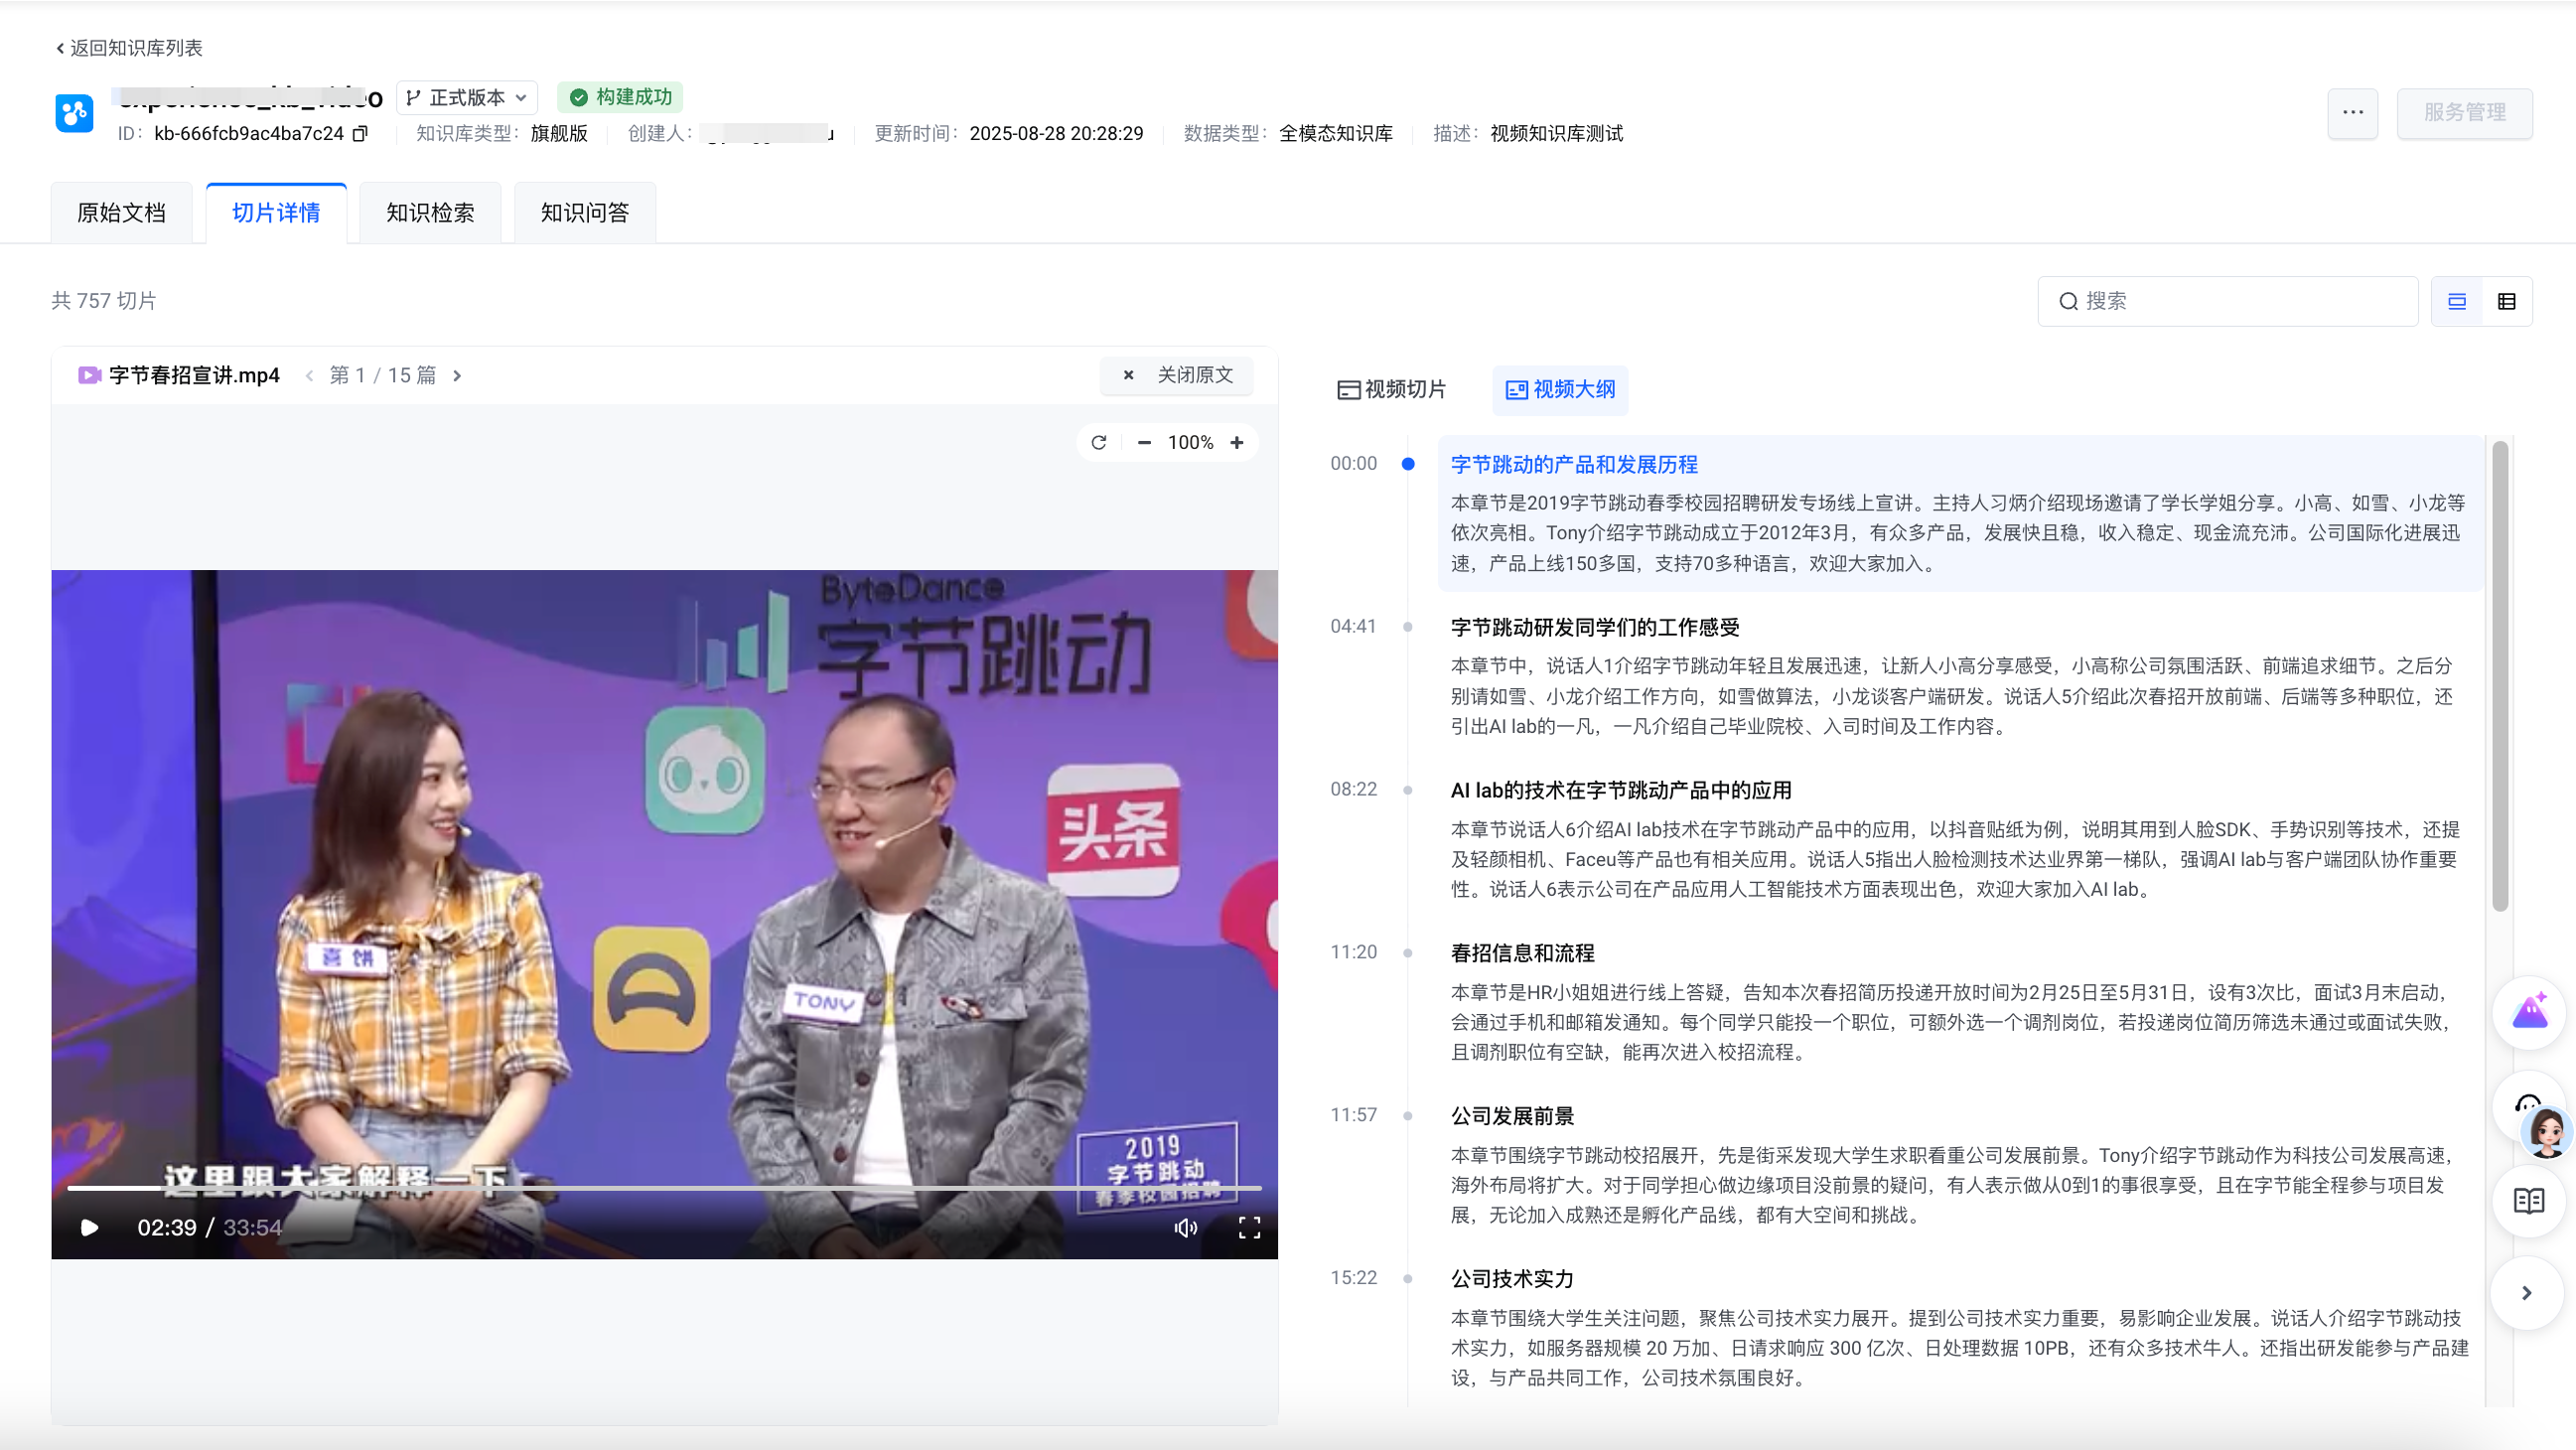The width and height of the screenshot is (2576, 1450).
Task: Open the 正式版本 version dropdown
Action: pos(467,98)
